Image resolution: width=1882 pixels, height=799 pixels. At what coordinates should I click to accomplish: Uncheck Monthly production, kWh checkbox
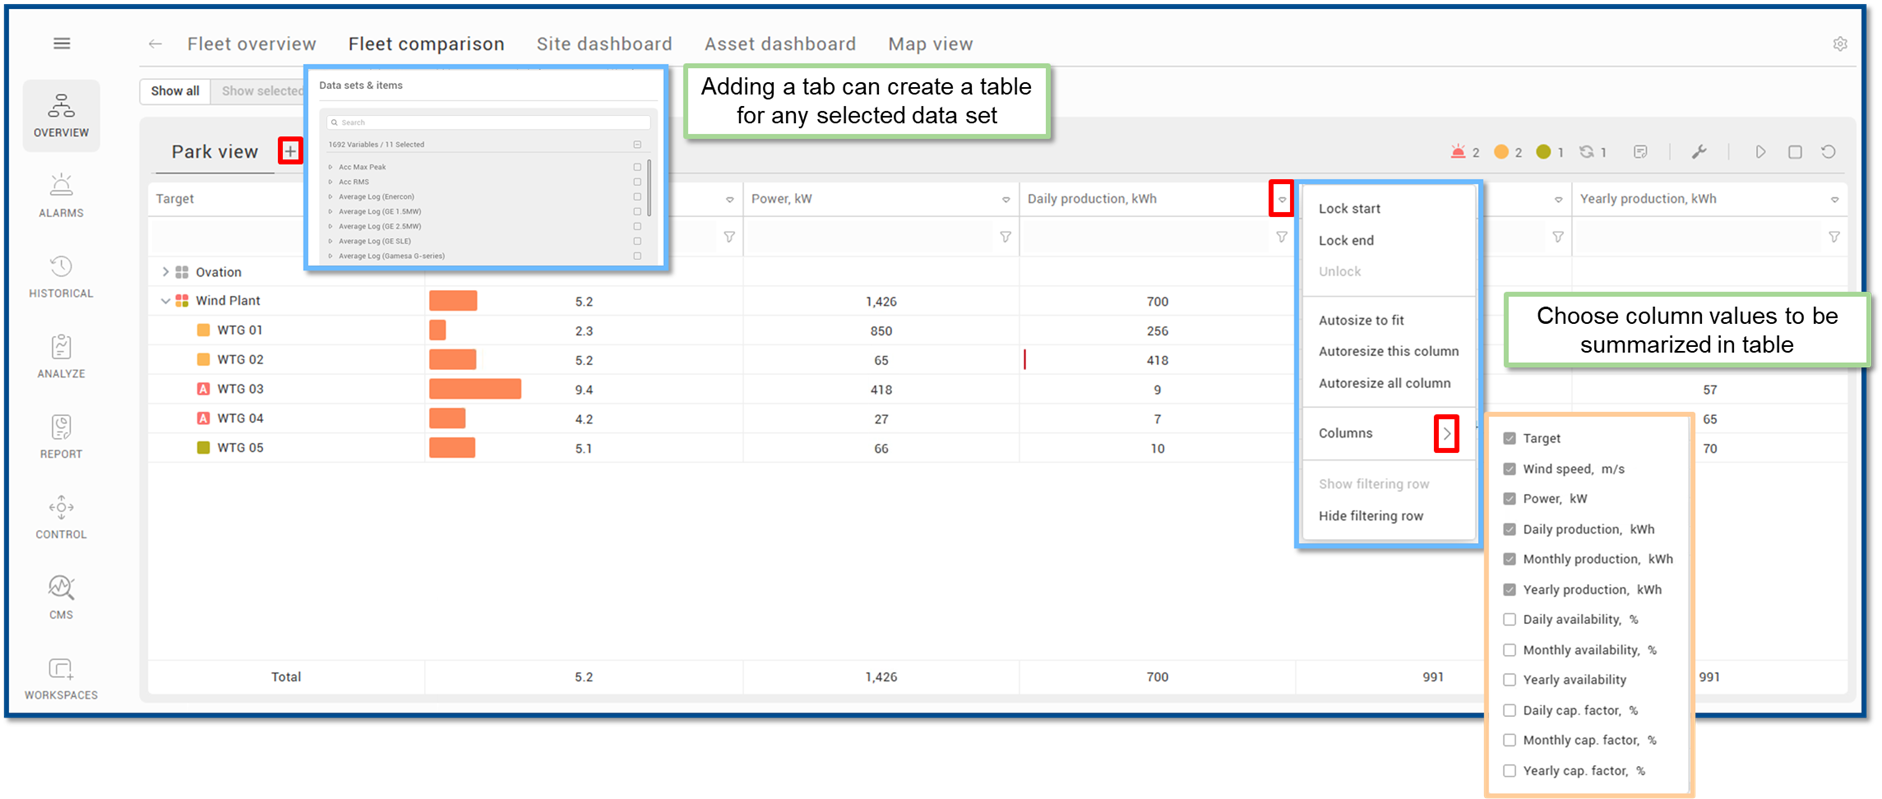coord(1510,559)
